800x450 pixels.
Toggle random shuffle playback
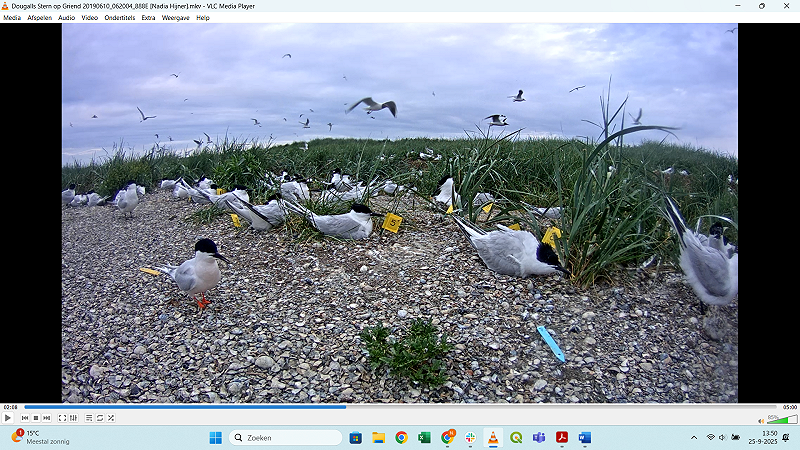point(110,418)
